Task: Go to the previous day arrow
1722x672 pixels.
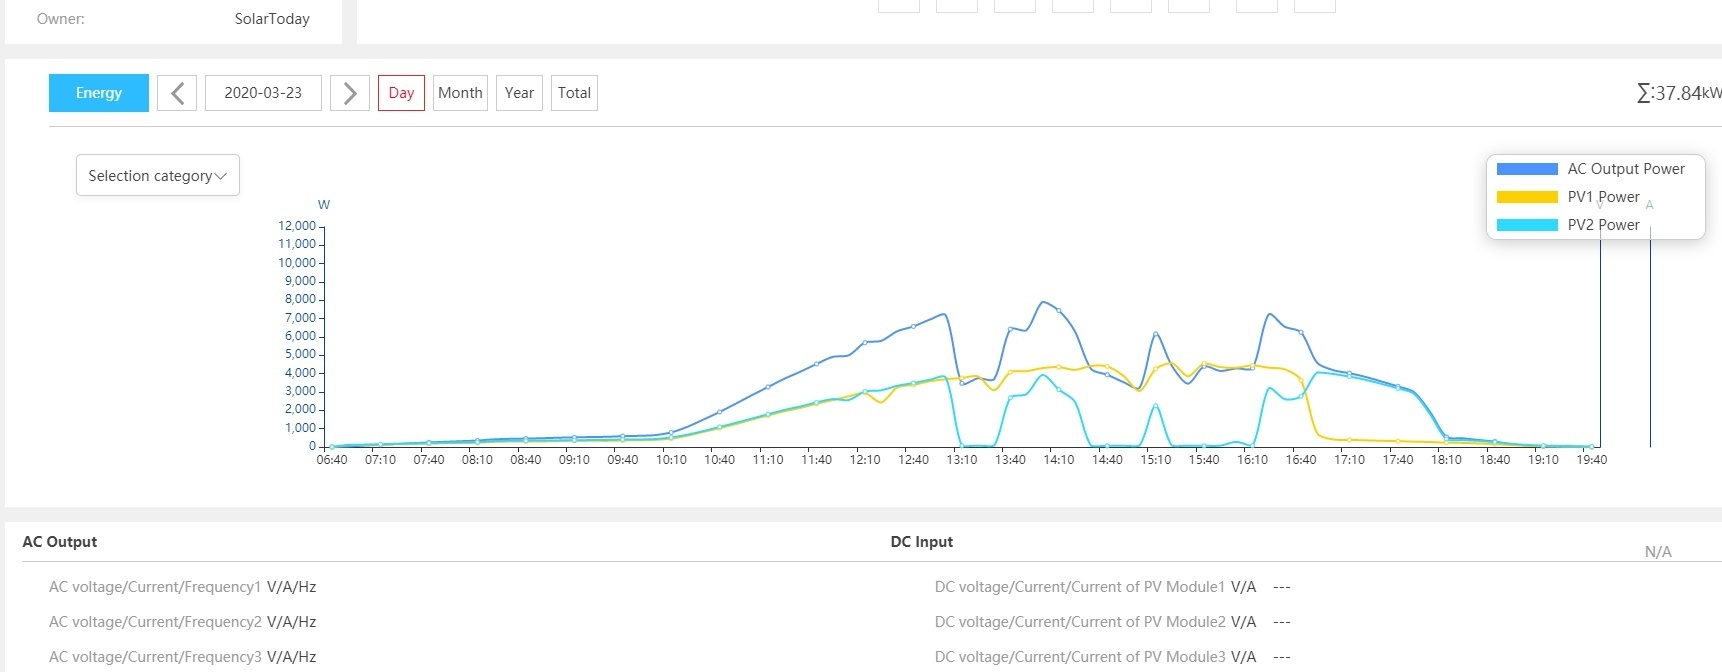Action: (x=177, y=93)
